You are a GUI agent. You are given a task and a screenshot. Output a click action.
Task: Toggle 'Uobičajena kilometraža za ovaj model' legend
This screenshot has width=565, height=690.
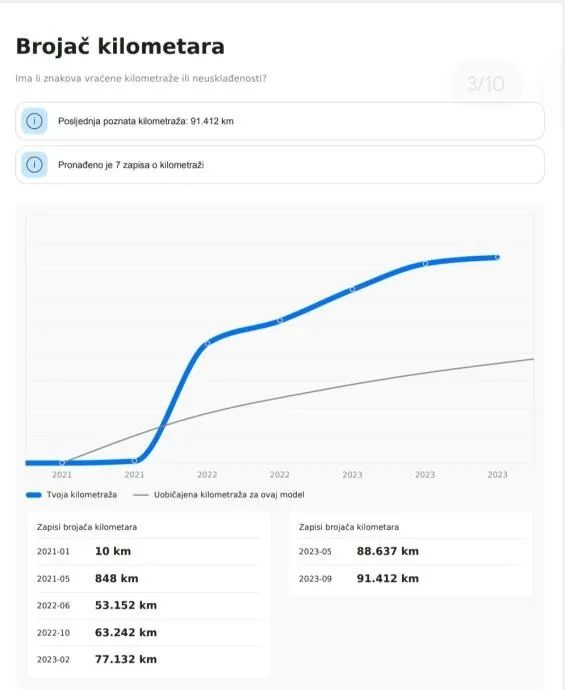pos(219,495)
